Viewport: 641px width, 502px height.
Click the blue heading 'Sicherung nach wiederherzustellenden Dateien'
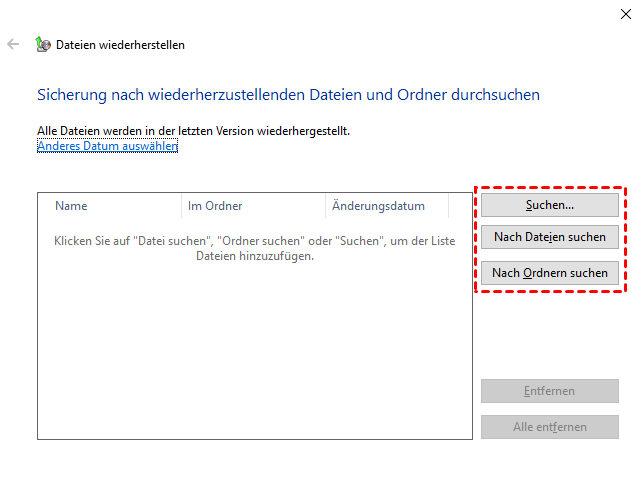(x=288, y=95)
